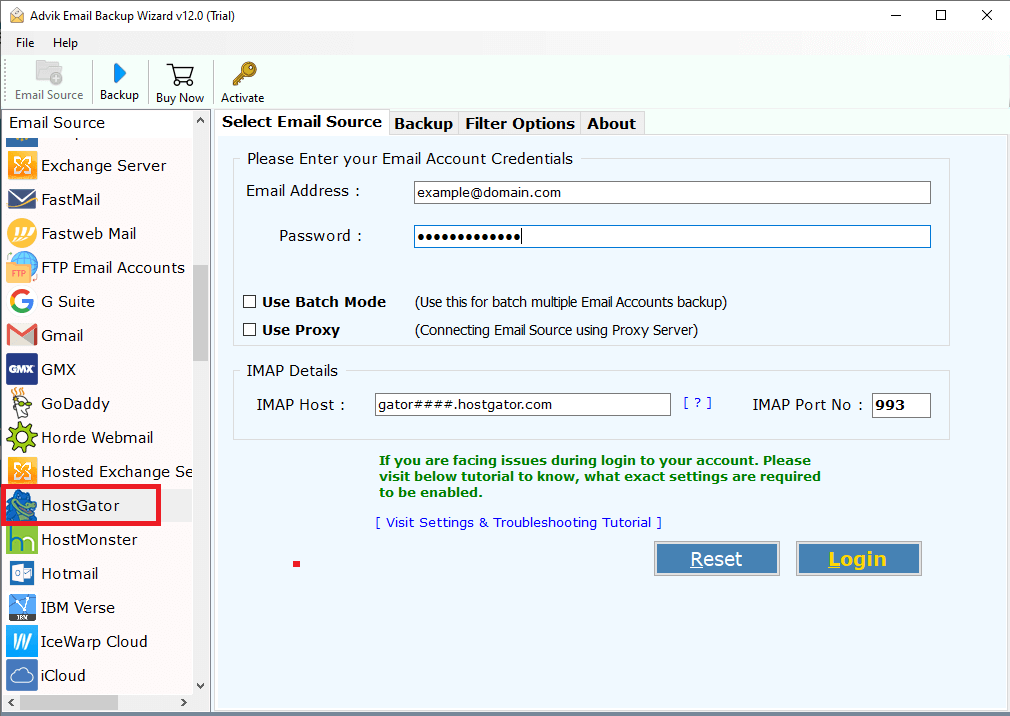Select the Fastweb Mail list label

89,234
